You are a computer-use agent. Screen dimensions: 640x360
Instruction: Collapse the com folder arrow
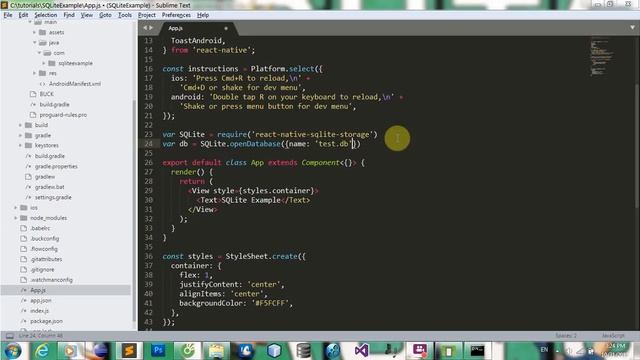click(40, 53)
